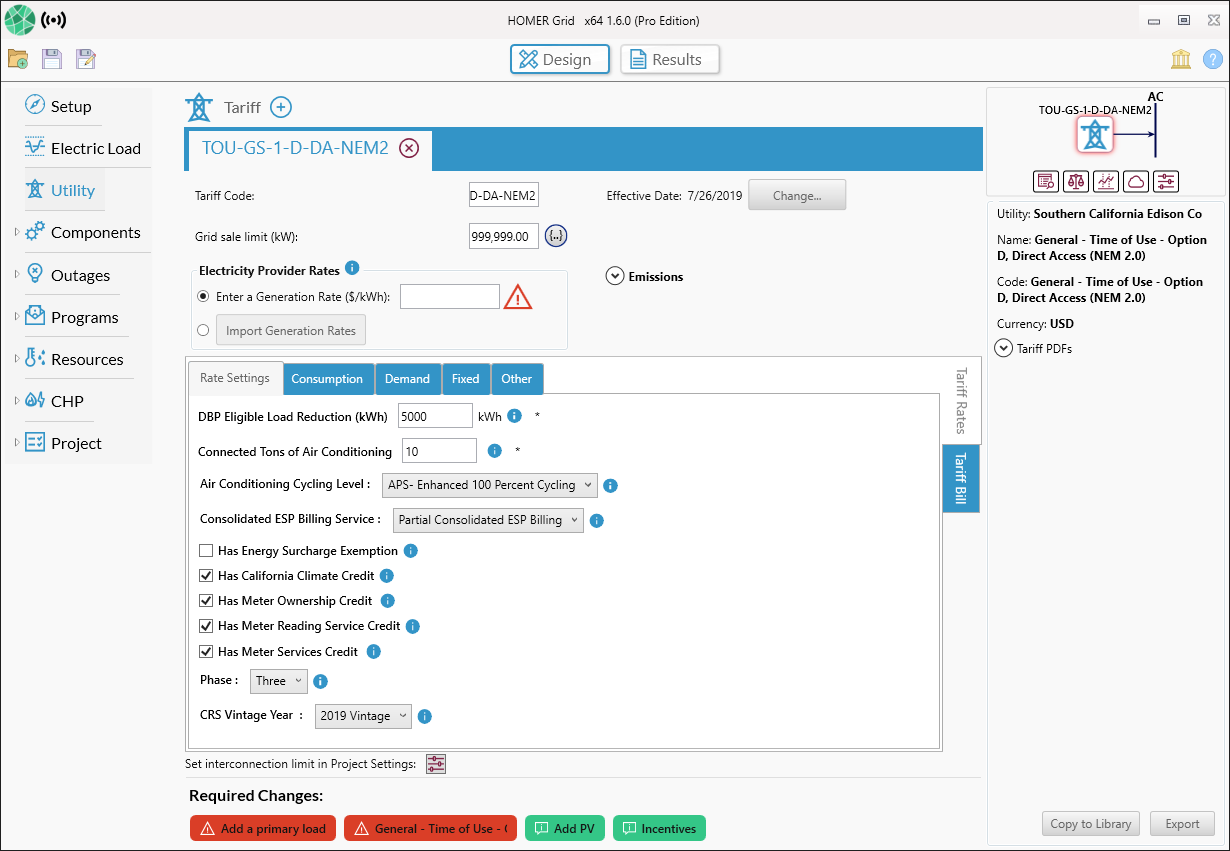Switch to the Consumption tab
1230x851 pixels.
[x=328, y=379]
